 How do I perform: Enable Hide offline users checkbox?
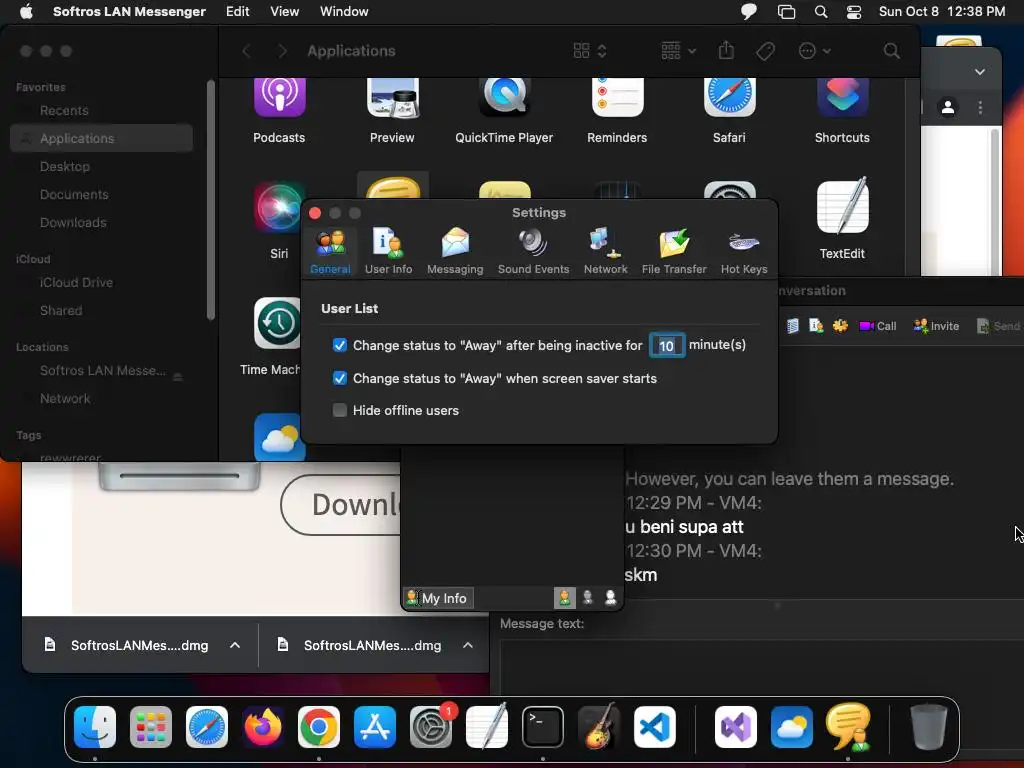pyautogui.click(x=340, y=410)
